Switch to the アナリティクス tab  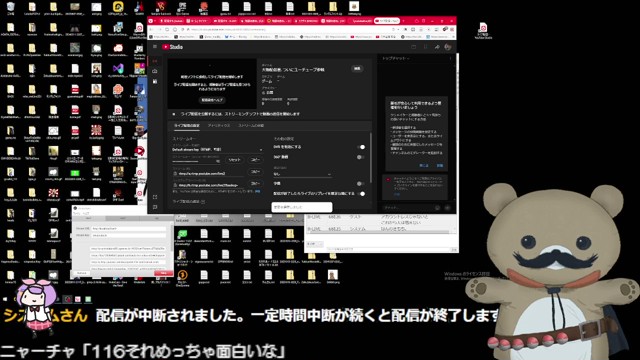[x=219, y=126]
